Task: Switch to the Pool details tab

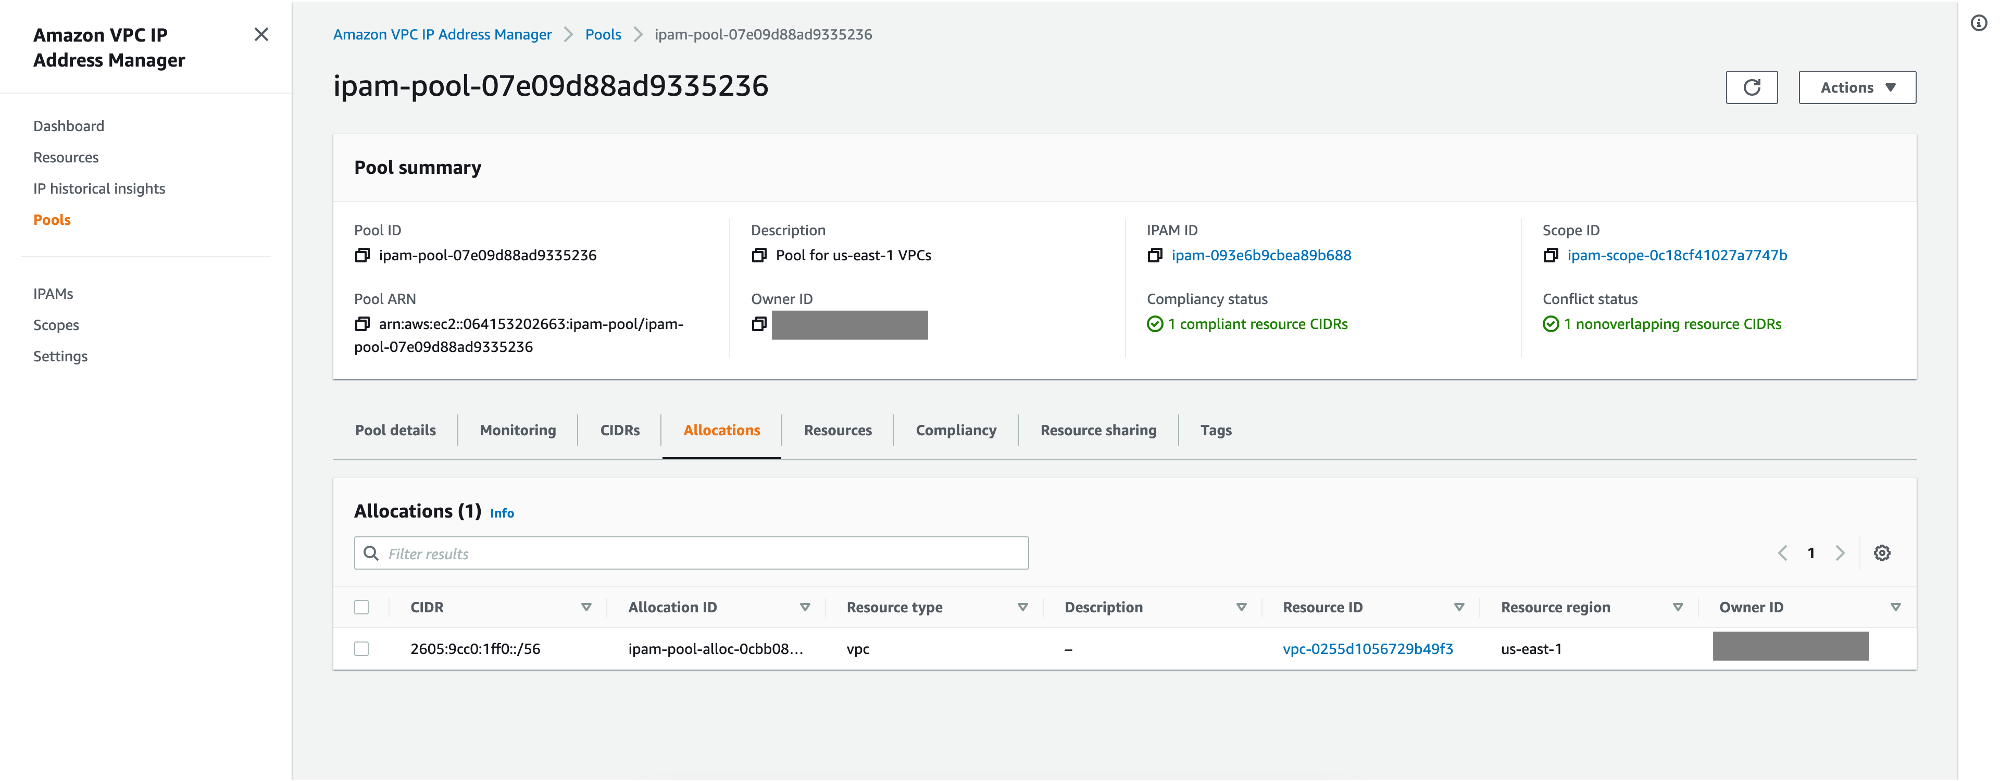Action: click(395, 431)
